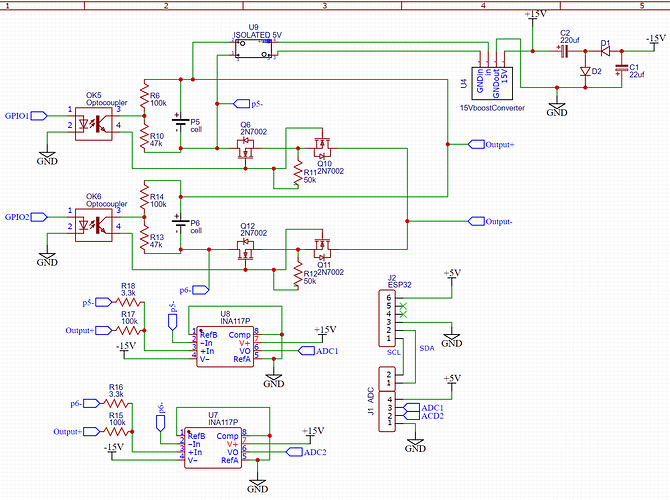
Task: Select the U8 INA117P amplifier
Action: pos(225,347)
